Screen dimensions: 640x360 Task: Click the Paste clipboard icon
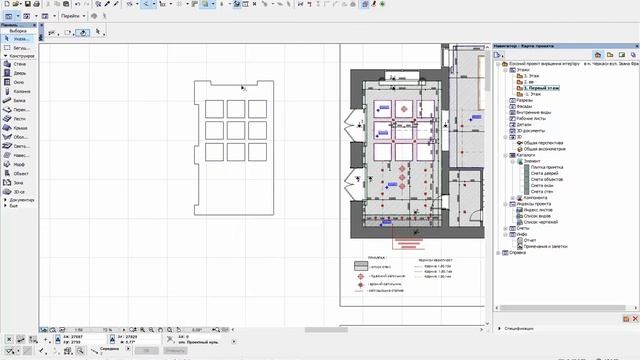(66, 4)
